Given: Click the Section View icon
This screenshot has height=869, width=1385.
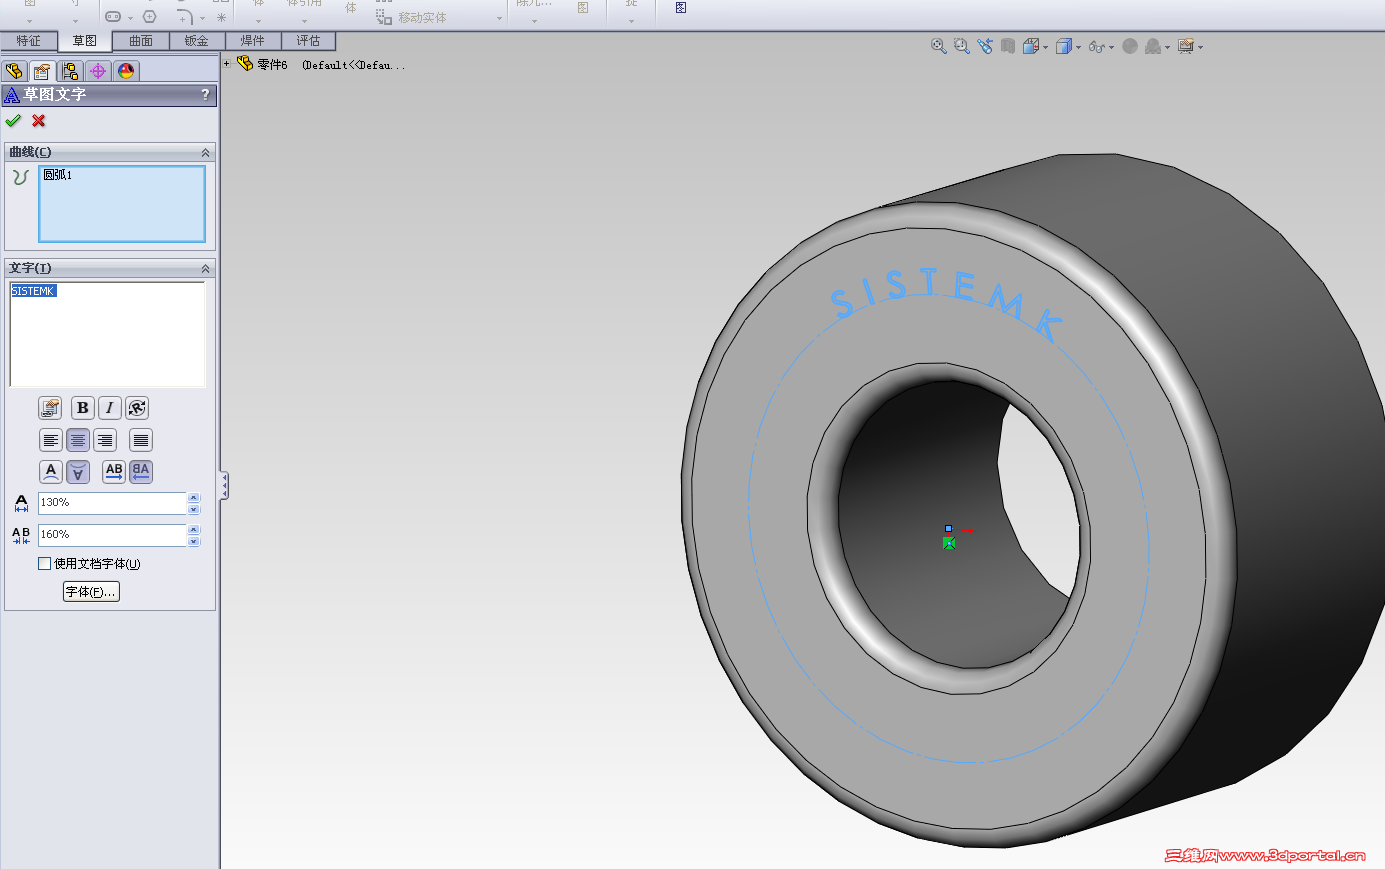Looking at the screenshot, I should click(x=1008, y=46).
